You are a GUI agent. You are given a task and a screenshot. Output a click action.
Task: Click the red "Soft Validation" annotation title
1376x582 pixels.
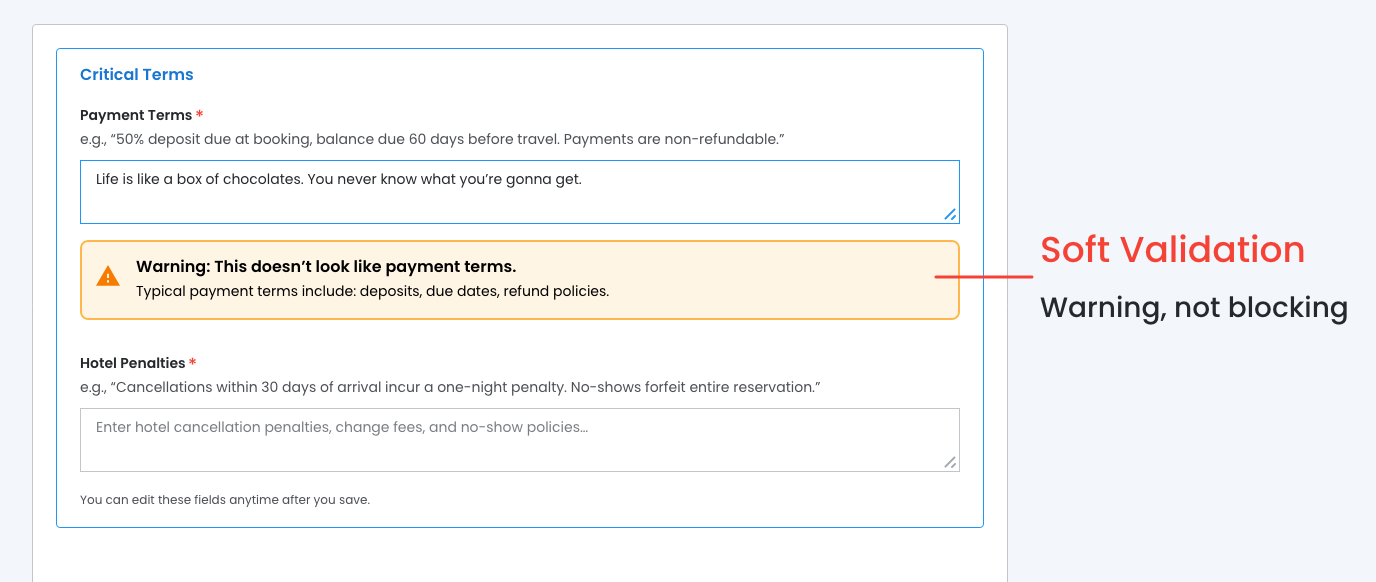coord(1172,249)
